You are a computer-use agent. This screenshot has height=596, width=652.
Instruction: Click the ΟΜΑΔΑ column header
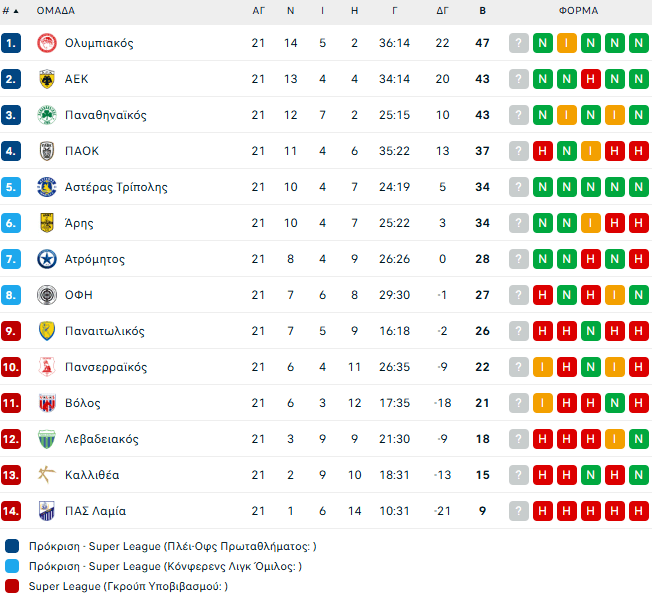tap(56, 11)
